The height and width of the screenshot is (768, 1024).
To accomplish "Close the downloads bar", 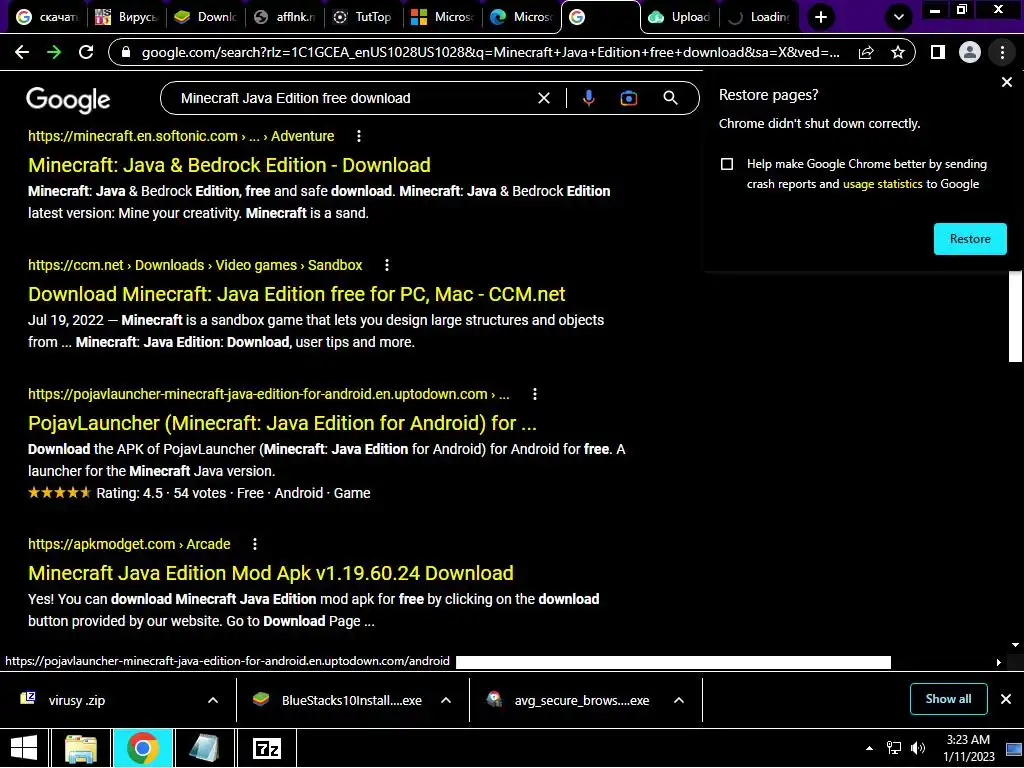I will point(1006,699).
